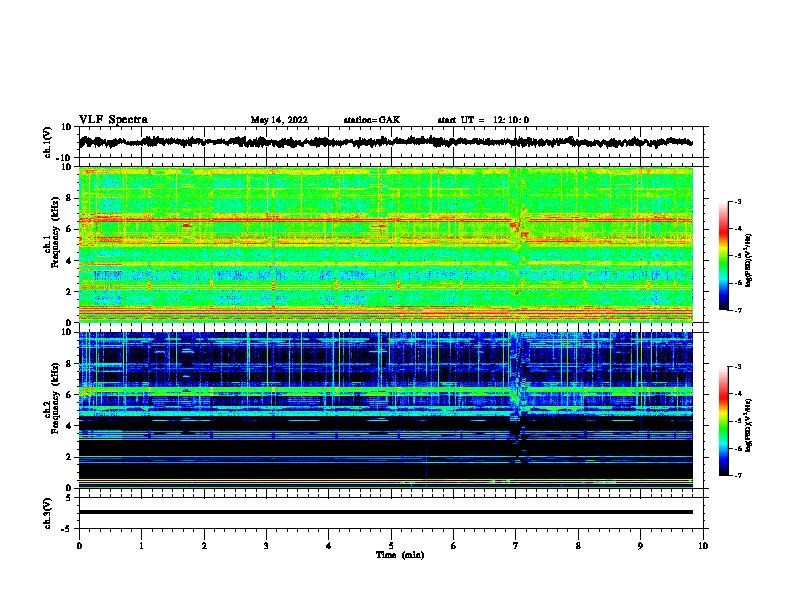Click the ch.2 spectrogram disturbance near minute 7
Image resolution: width=792 pixels, height=612 pixels.
(x=518, y=394)
